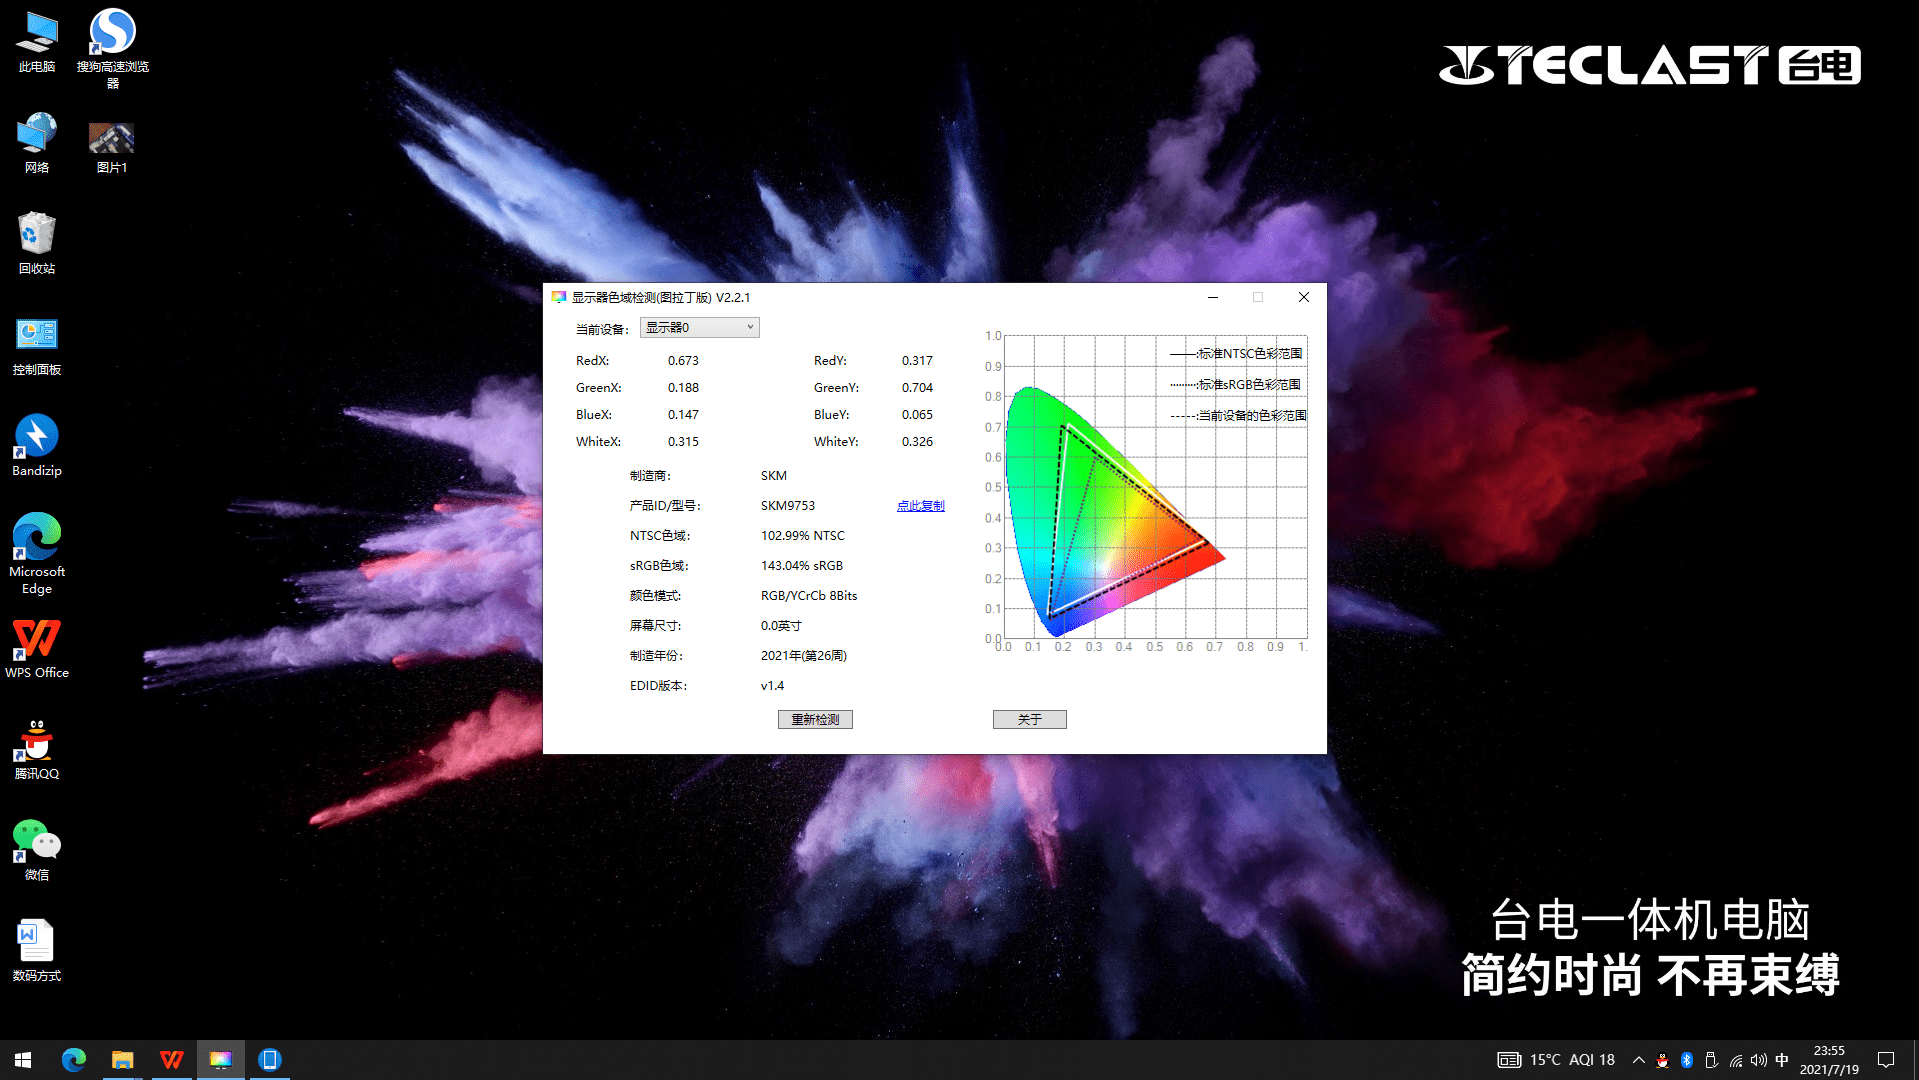Select the WPS Office desktop shortcut
1919x1080 pixels.
37,648
